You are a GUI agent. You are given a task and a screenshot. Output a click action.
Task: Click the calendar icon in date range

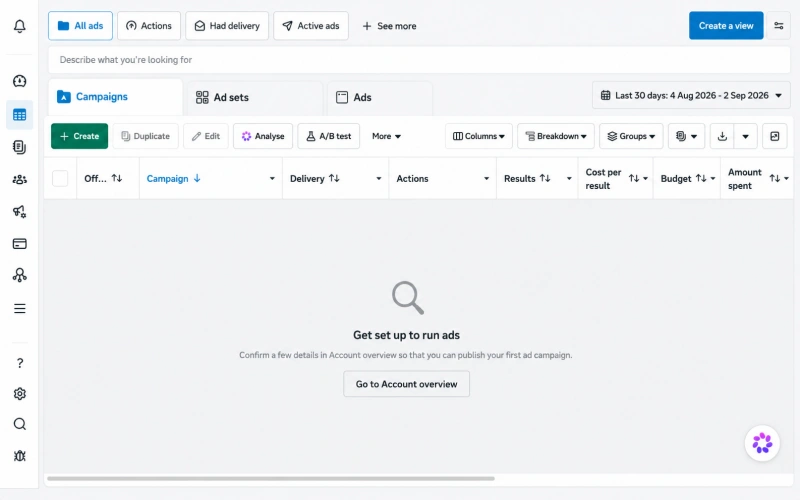tap(605, 95)
